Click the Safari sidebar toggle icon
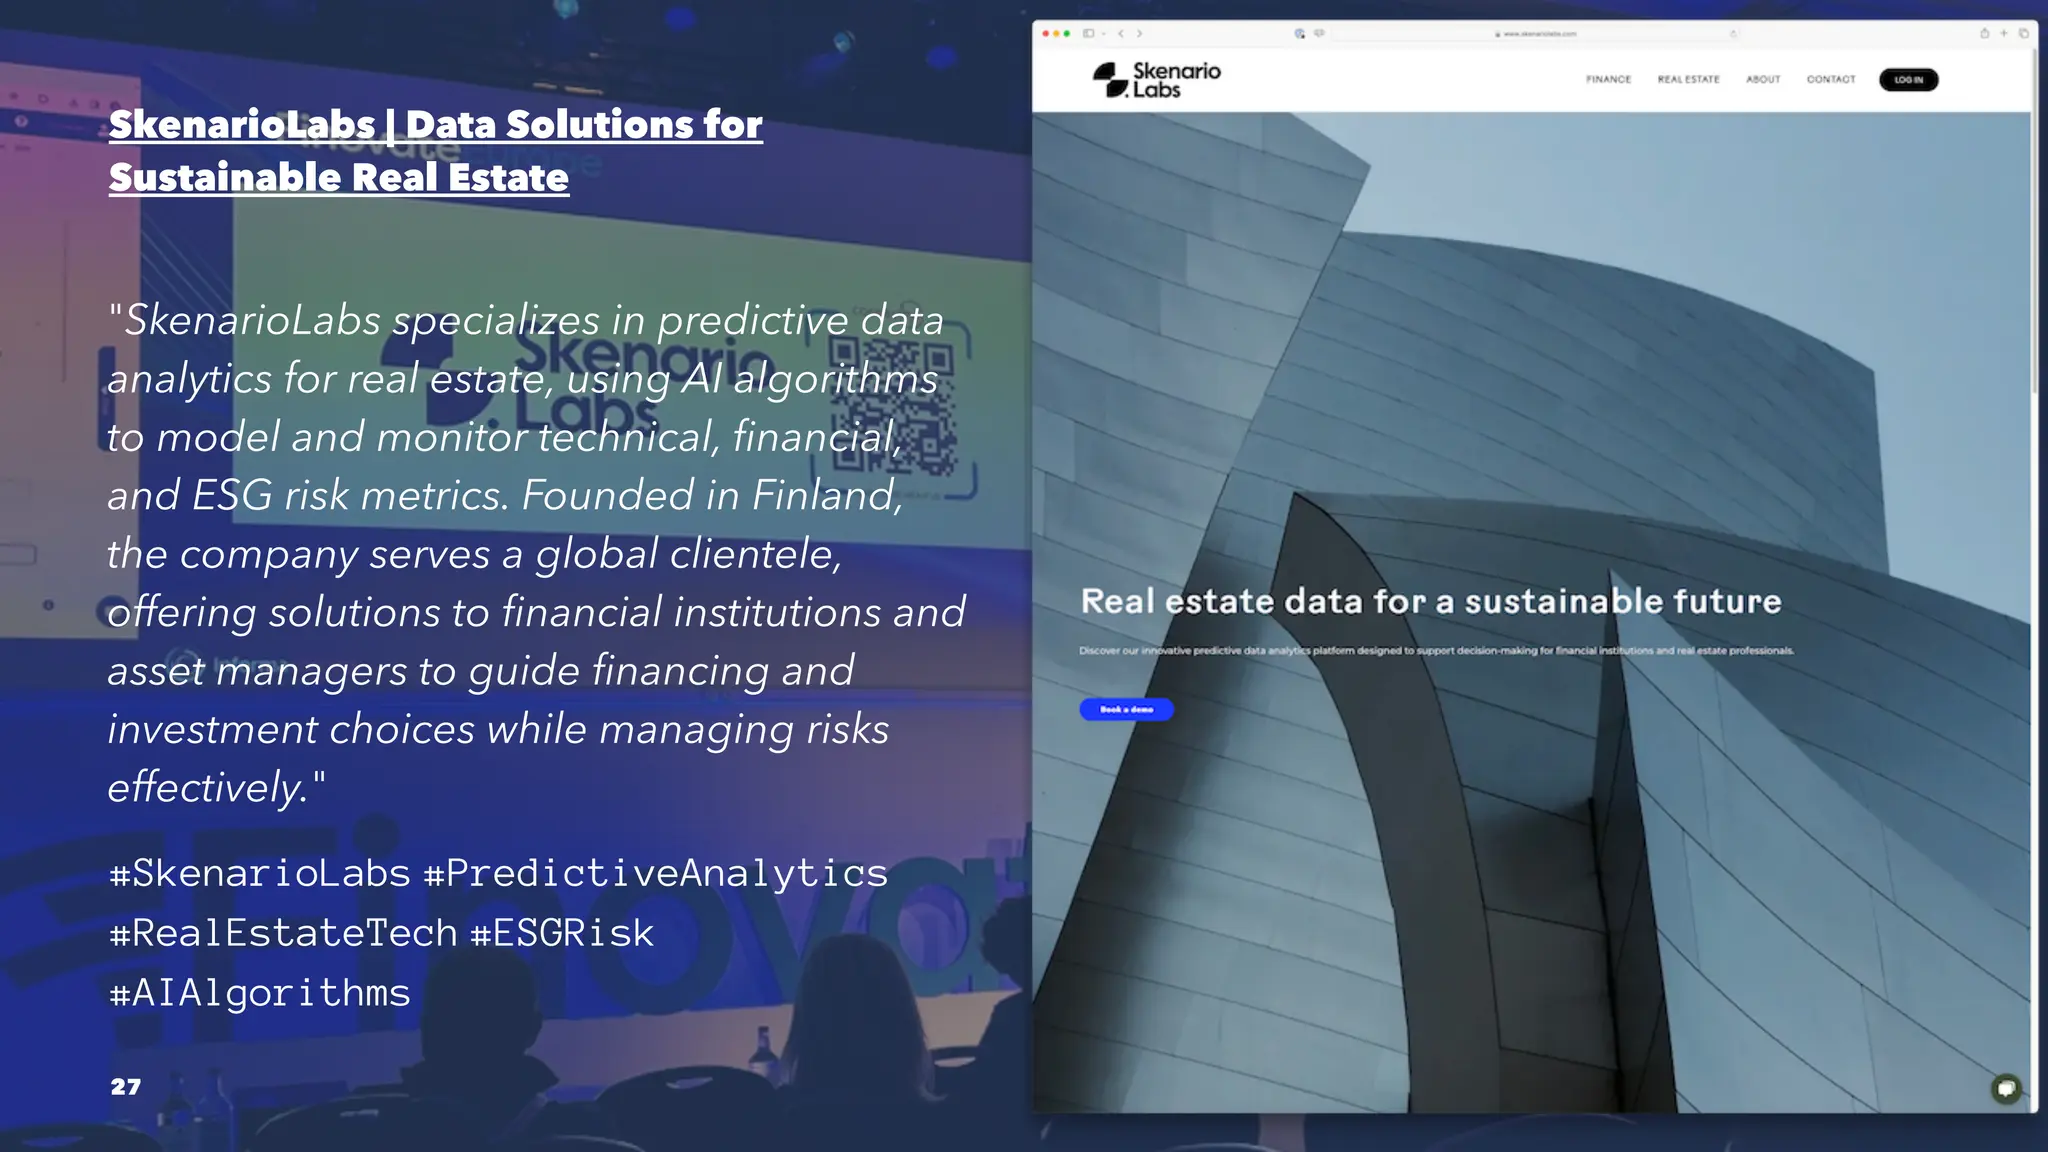 [1089, 34]
